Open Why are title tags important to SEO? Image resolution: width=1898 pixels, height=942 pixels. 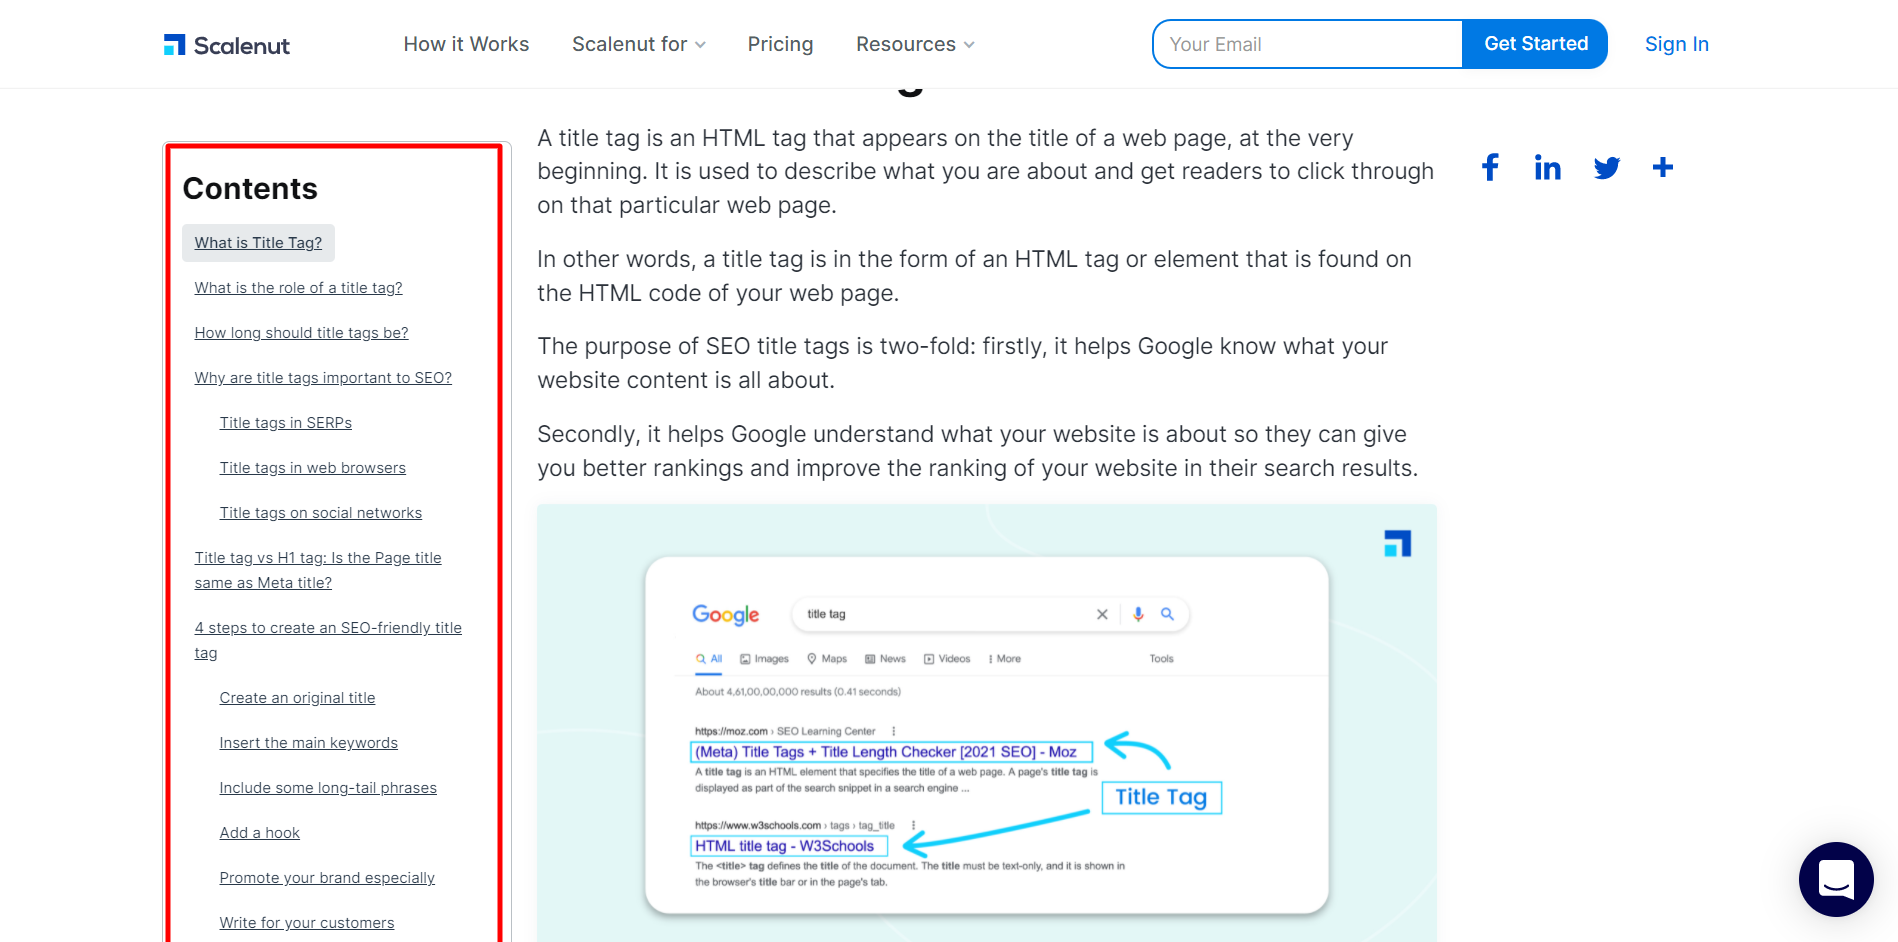[323, 378]
